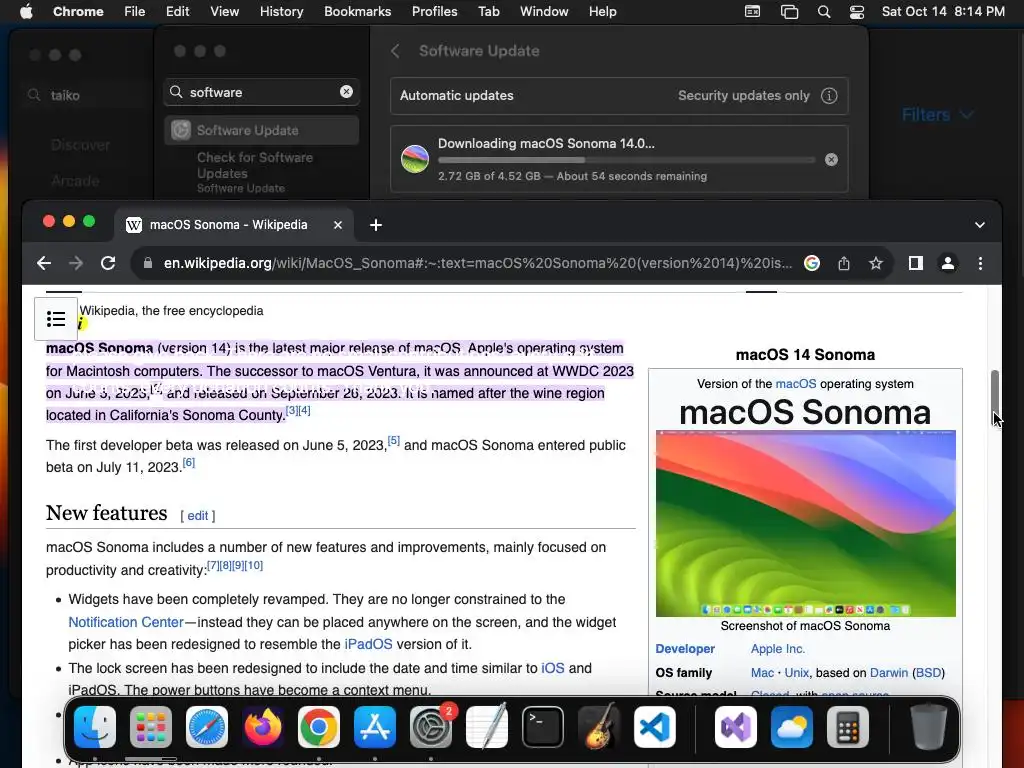The height and width of the screenshot is (768, 1024).
Task: Open the Bookmarks menu
Action: [357, 12]
